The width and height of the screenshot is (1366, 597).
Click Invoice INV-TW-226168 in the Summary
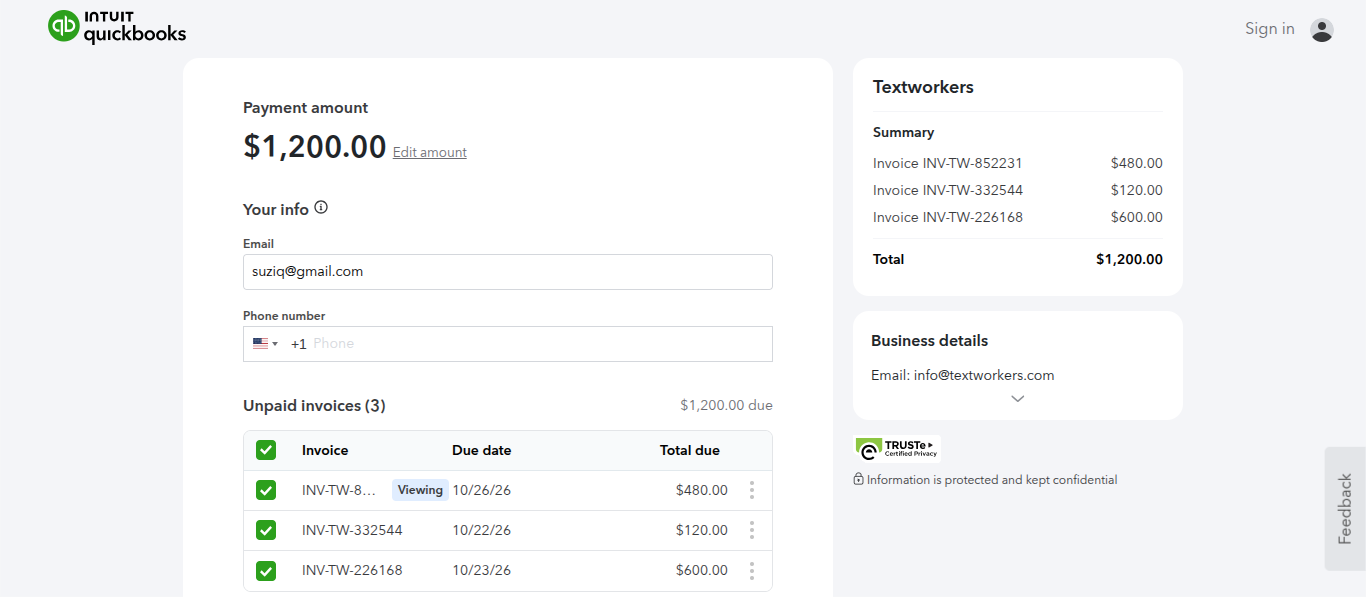click(948, 217)
